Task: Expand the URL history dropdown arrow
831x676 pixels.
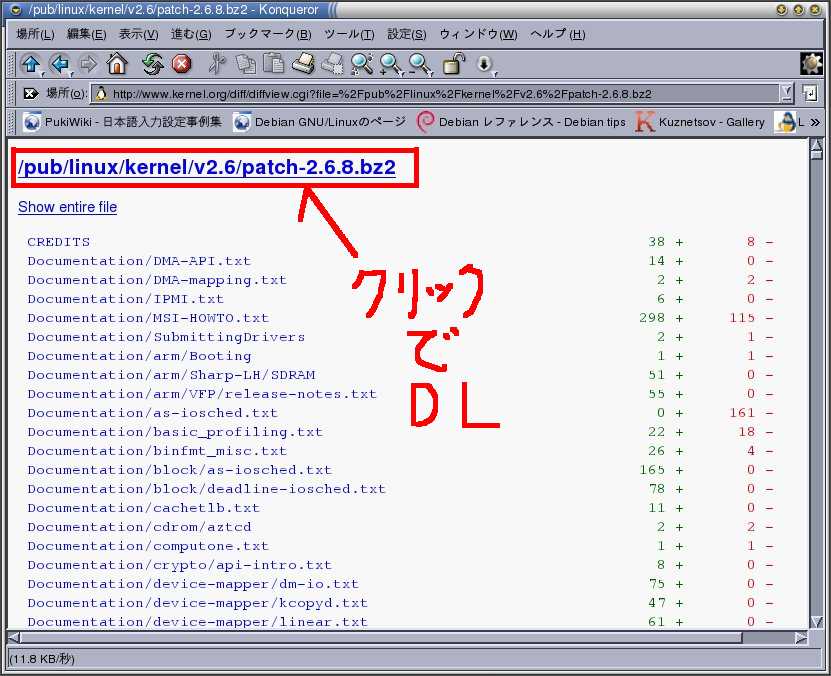Action: pos(786,94)
